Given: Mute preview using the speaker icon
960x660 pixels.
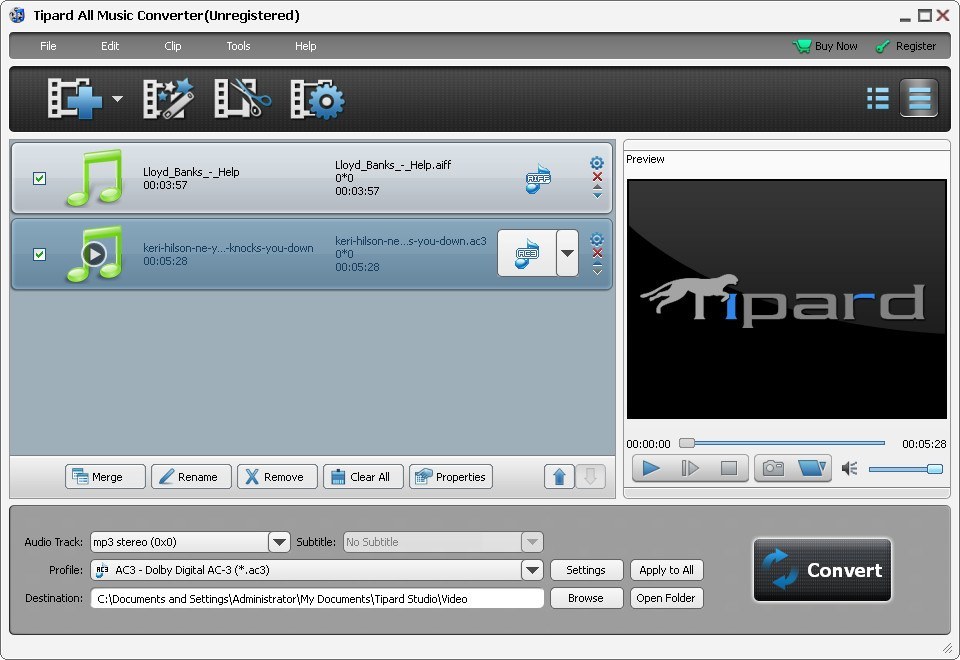Looking at the screenshot, I should point(850,468).
